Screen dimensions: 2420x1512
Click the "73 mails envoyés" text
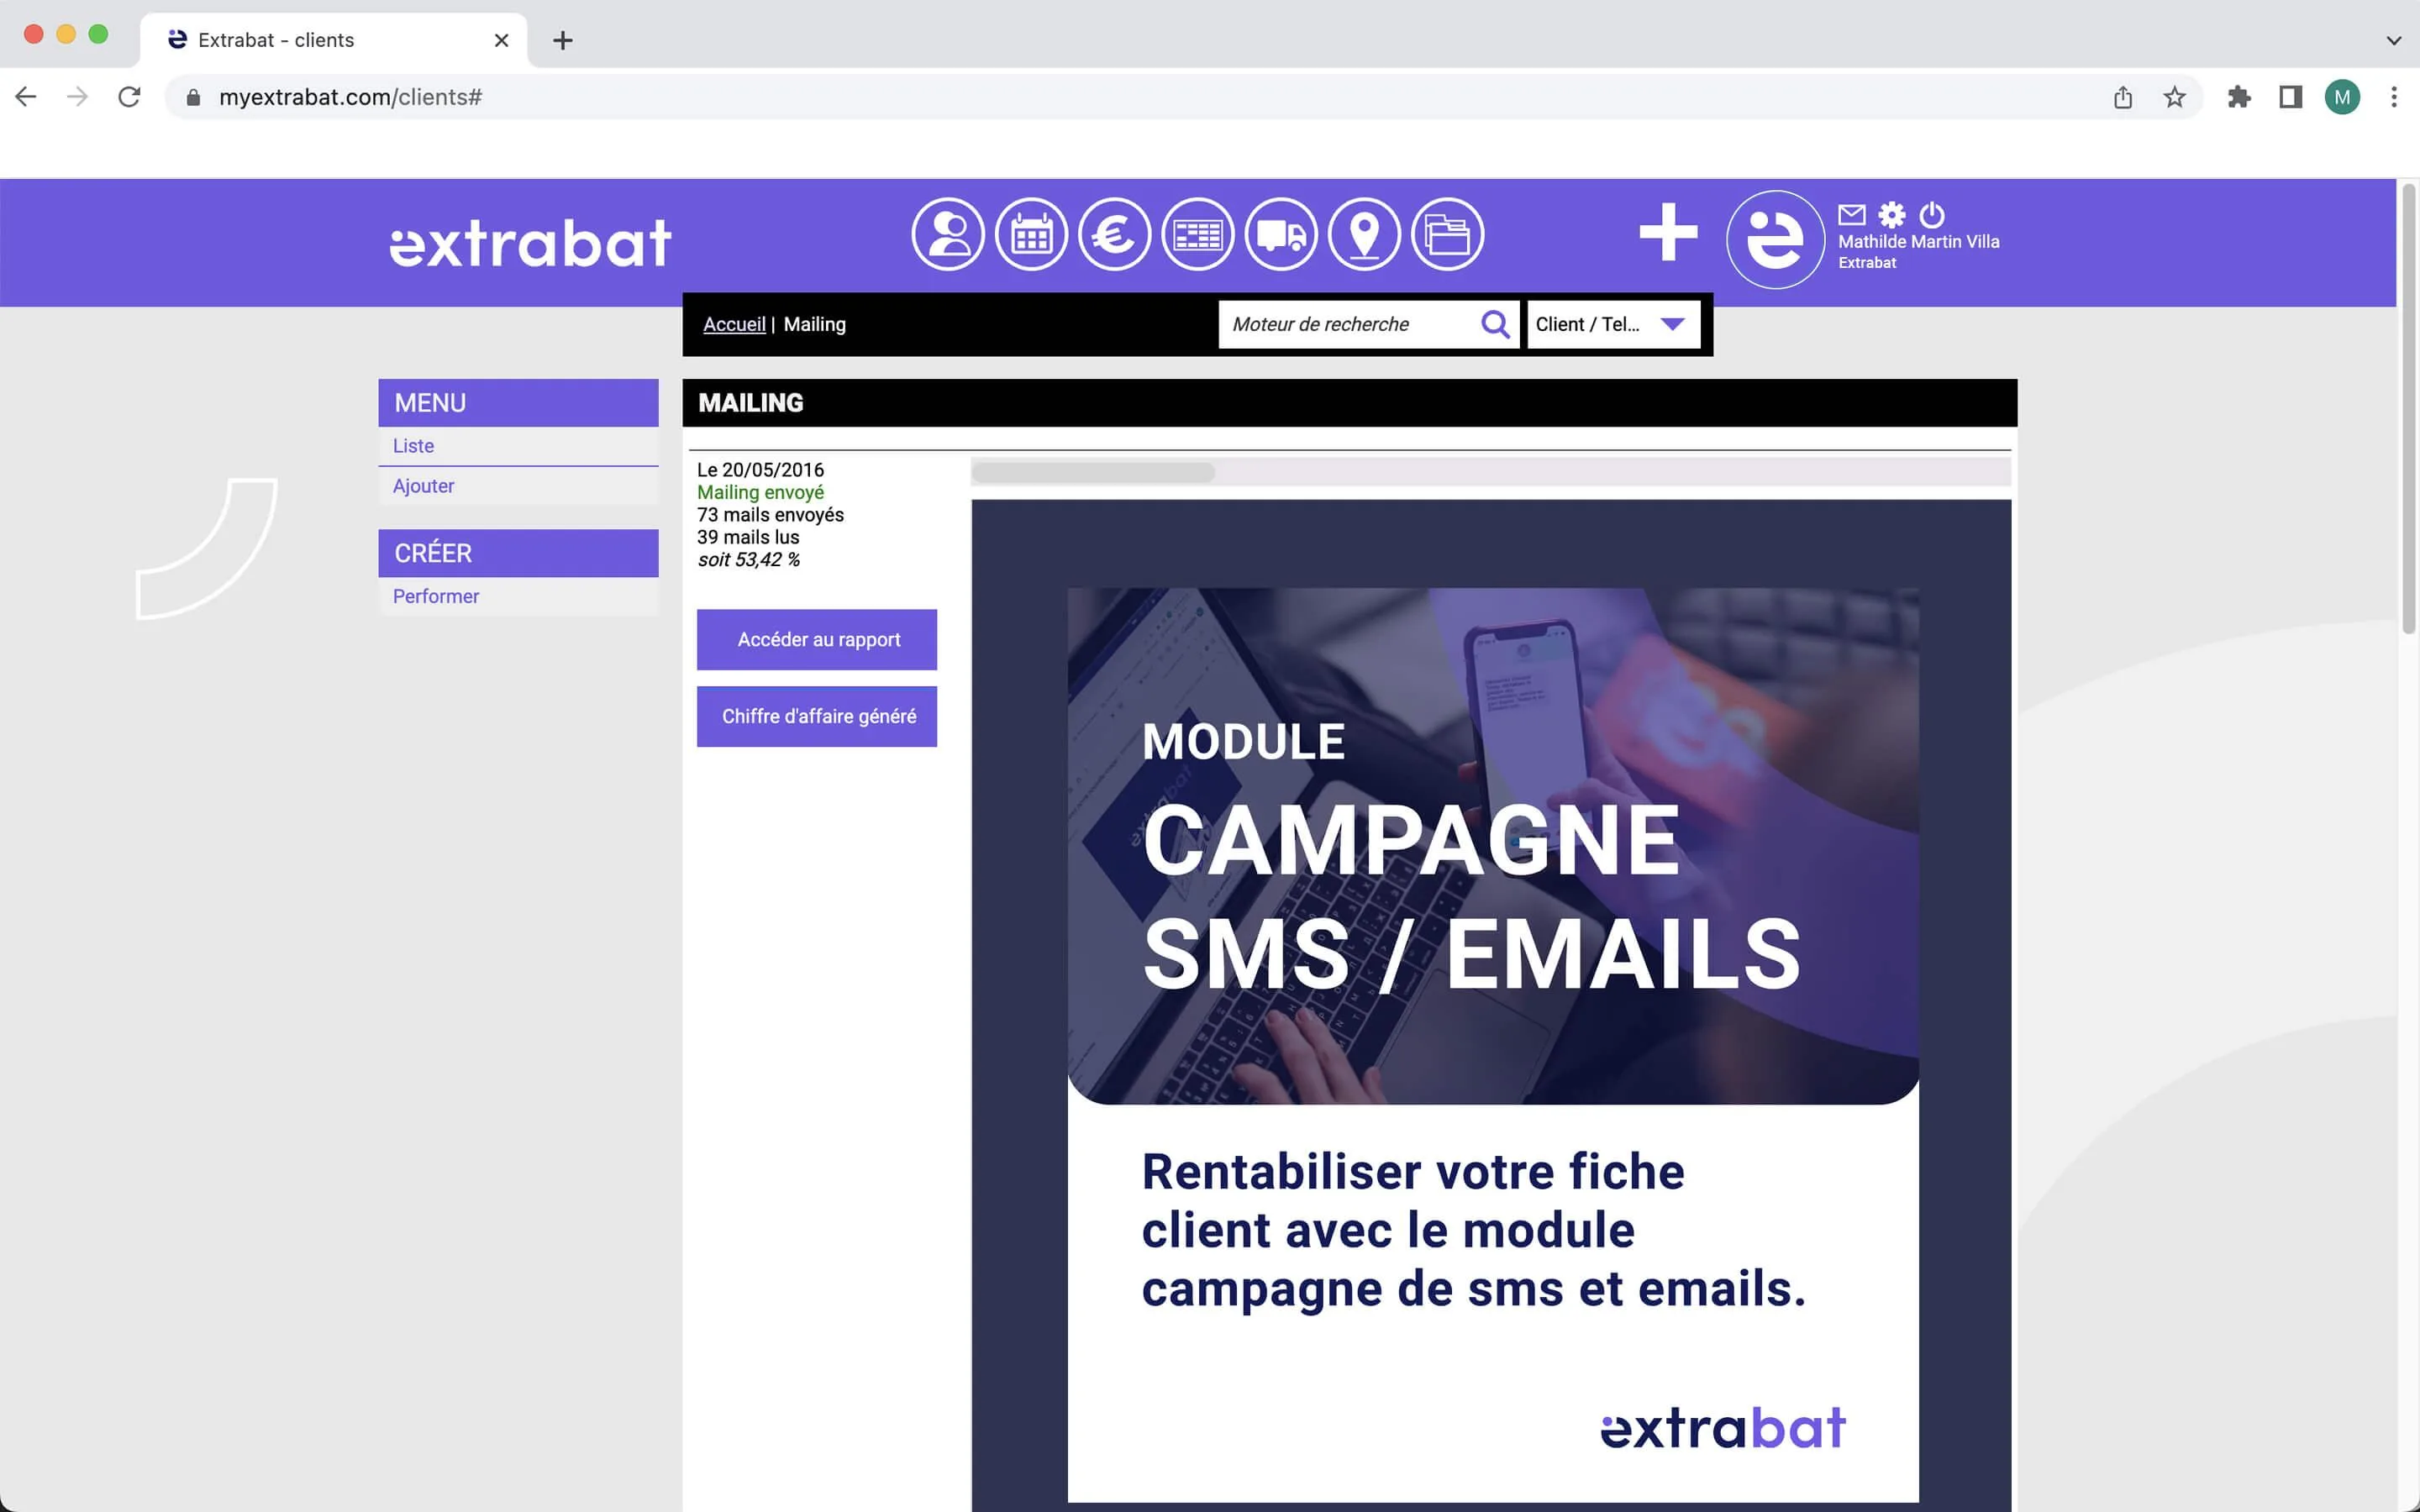point(770,515)
